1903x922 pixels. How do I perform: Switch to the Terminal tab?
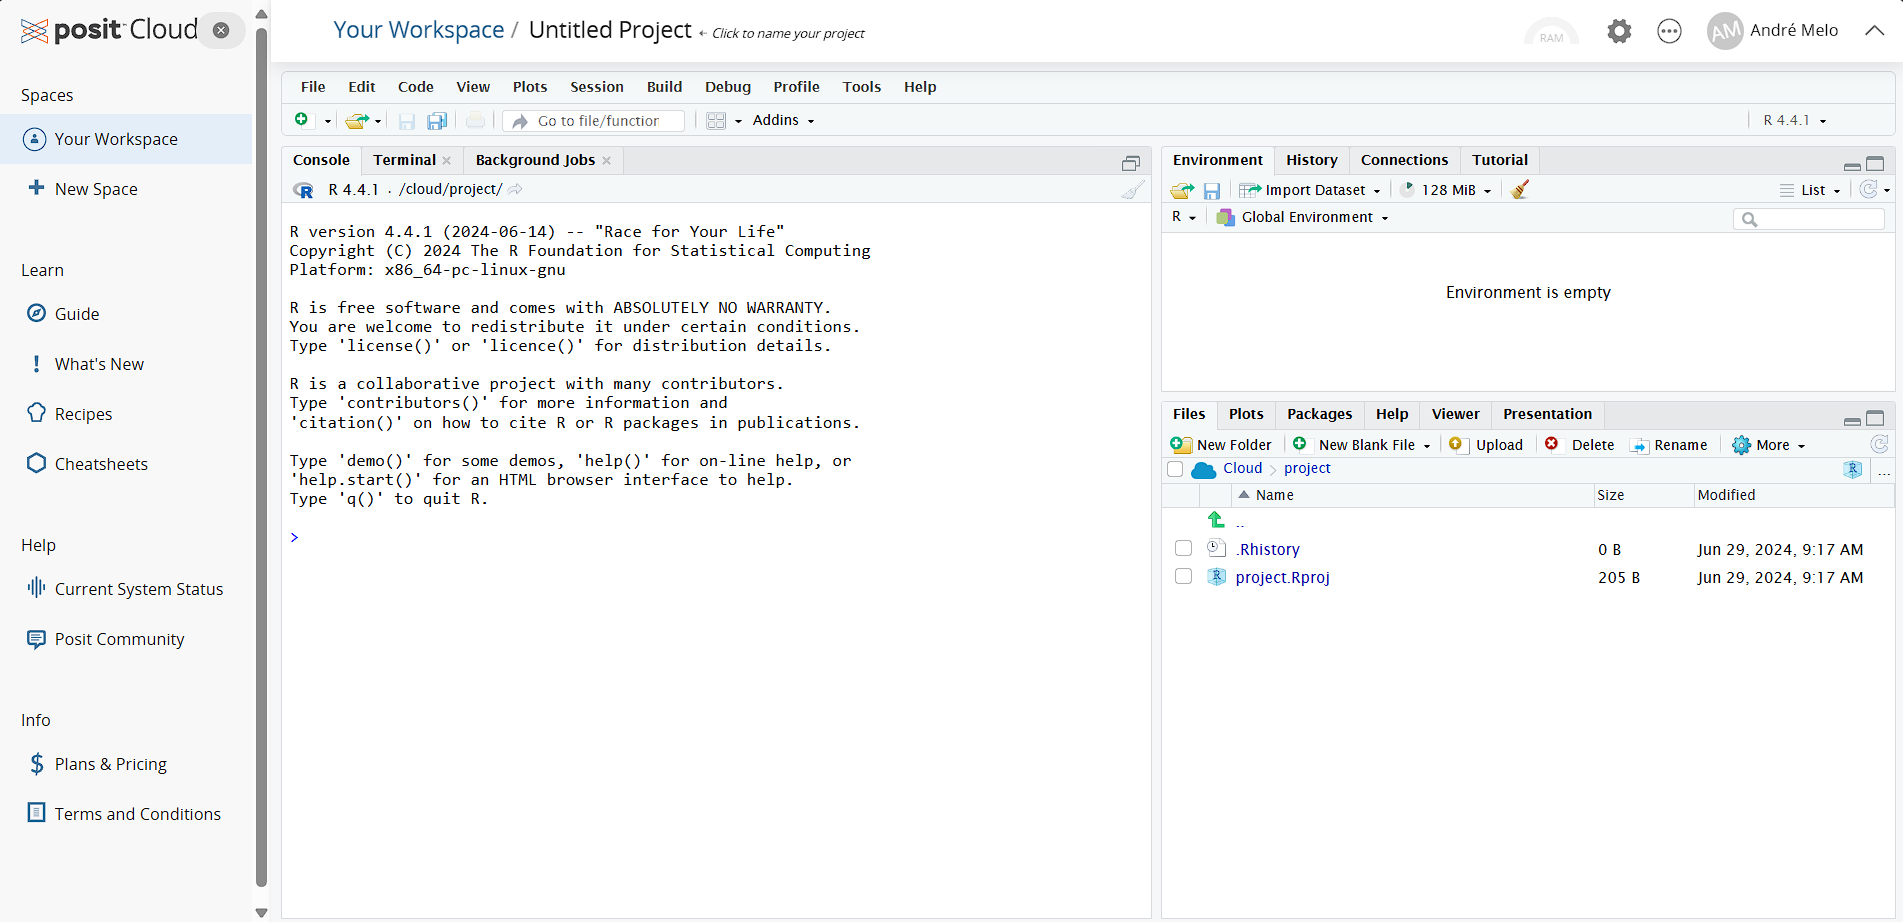pyautogui.click(x=404, y=160)
